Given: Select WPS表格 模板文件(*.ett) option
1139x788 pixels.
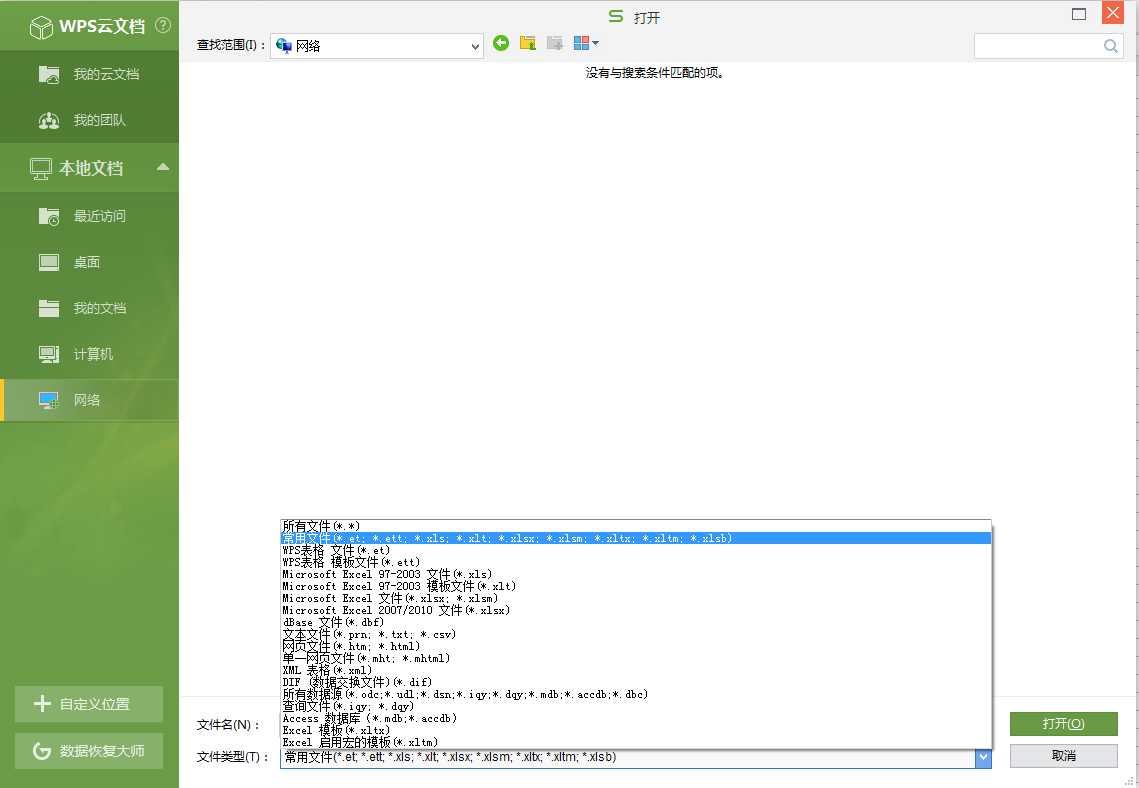Looking at the screenshot, I should tap(636, 562).
